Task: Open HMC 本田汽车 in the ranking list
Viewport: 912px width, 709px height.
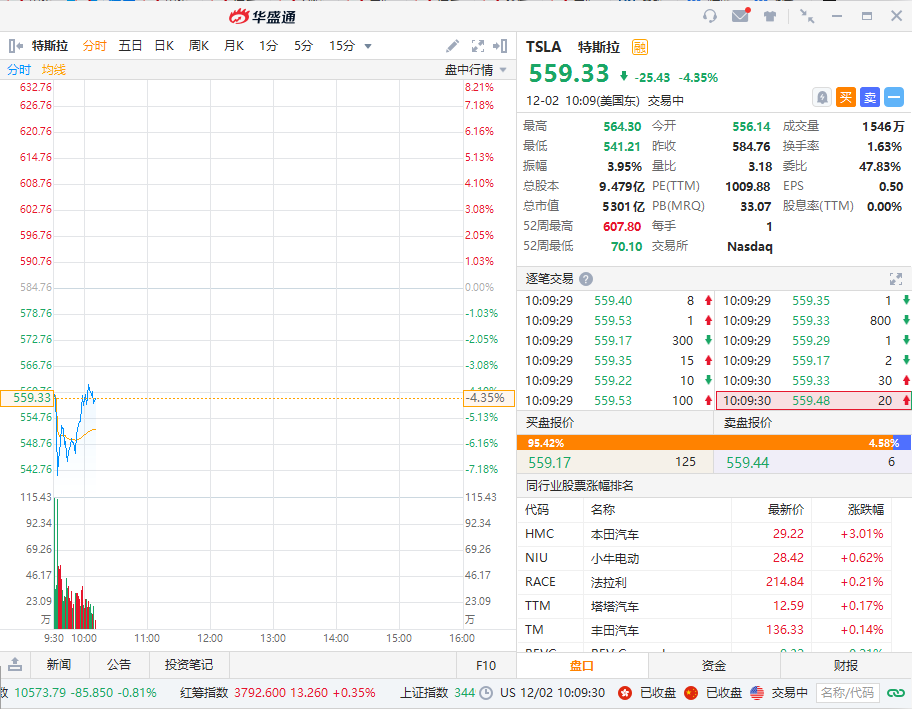Action: coord(615,534)
